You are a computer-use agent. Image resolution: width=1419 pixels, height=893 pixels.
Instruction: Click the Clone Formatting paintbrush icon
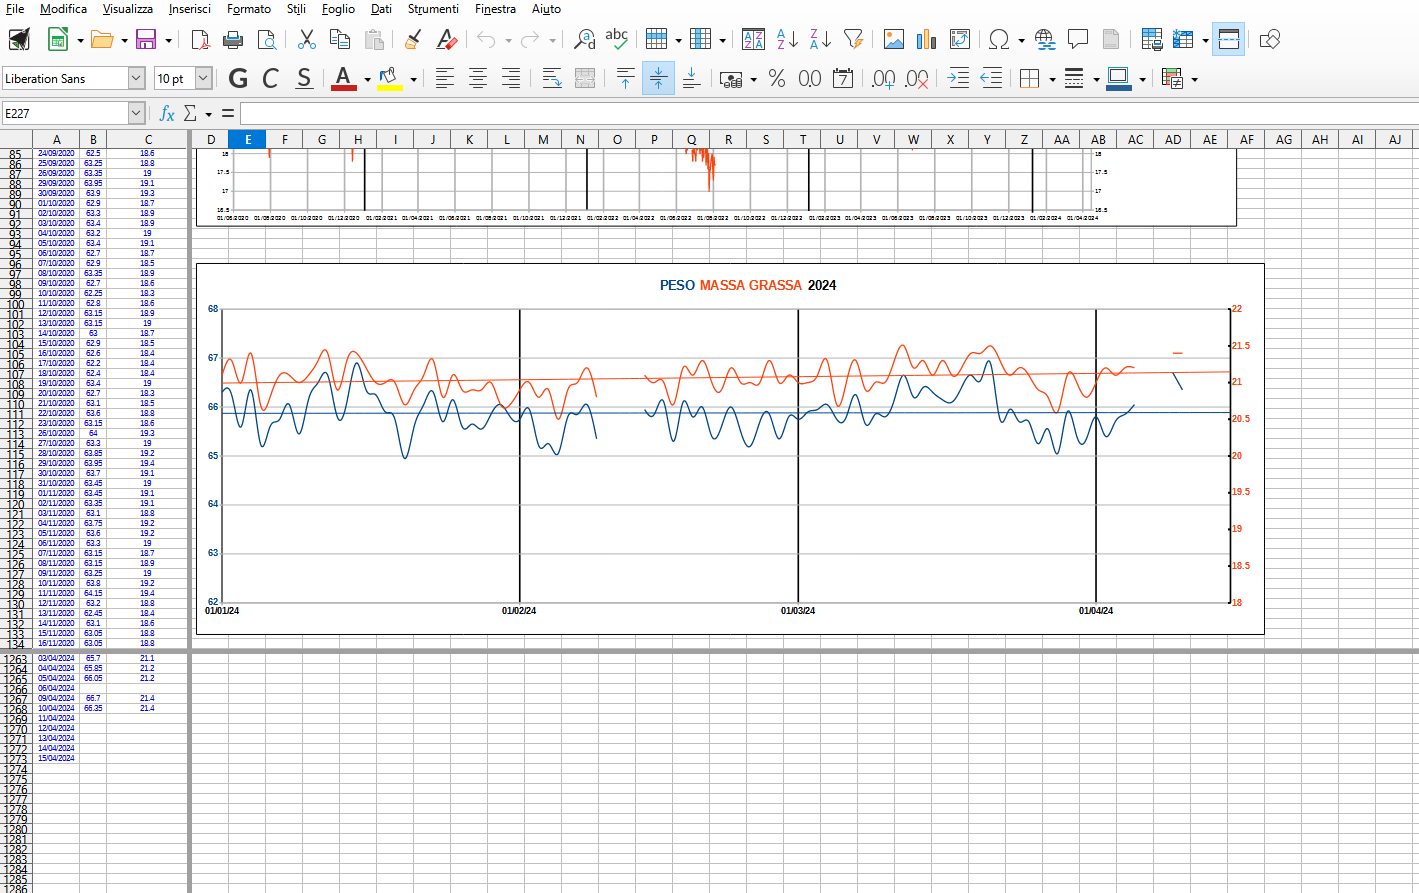pos(412,40)
